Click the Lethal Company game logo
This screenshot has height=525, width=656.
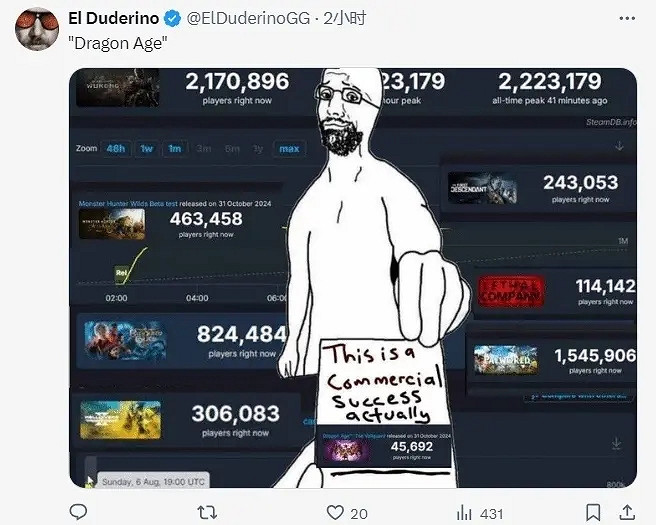pyautogui.click(x=511, y=291)
